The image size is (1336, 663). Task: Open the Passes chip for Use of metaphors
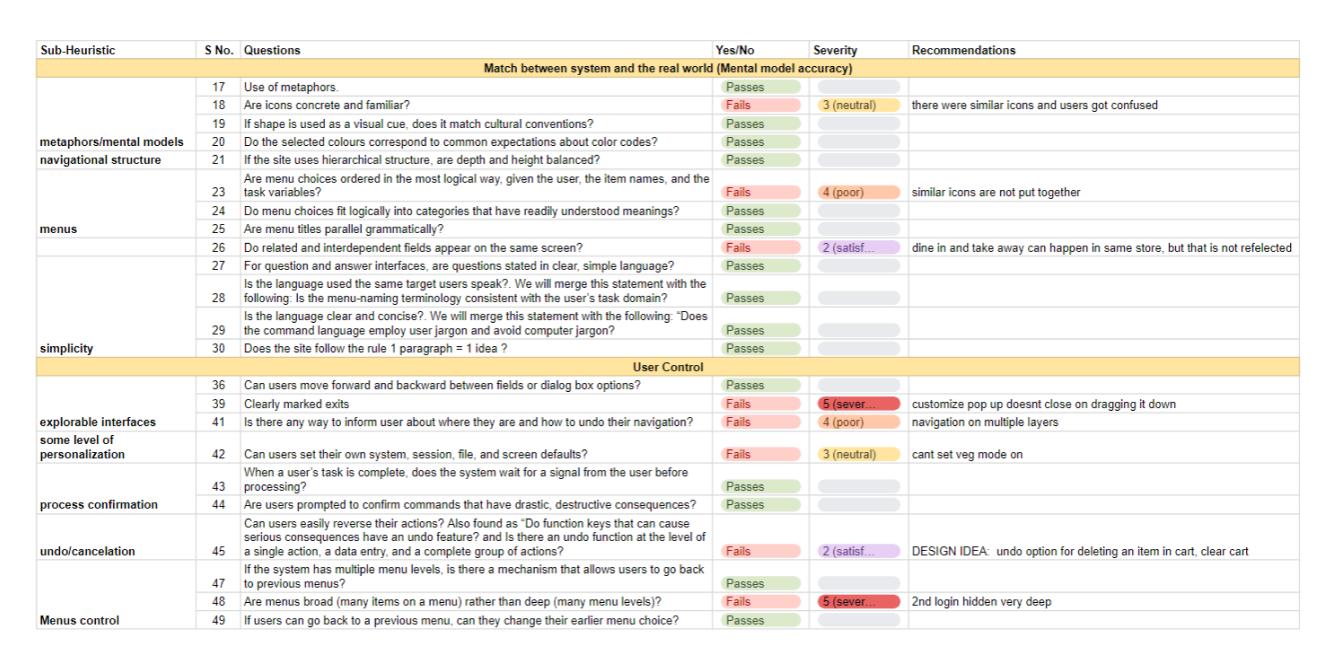760,87
